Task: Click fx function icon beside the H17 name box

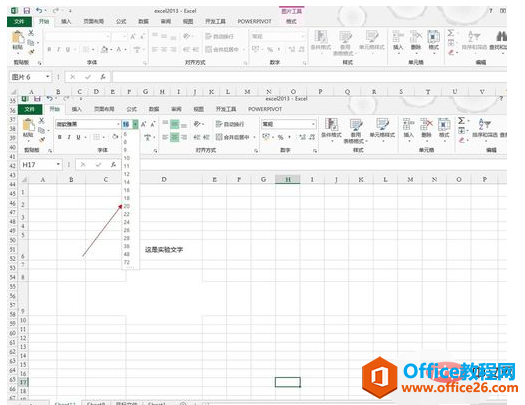Action: tap(114, 164)
